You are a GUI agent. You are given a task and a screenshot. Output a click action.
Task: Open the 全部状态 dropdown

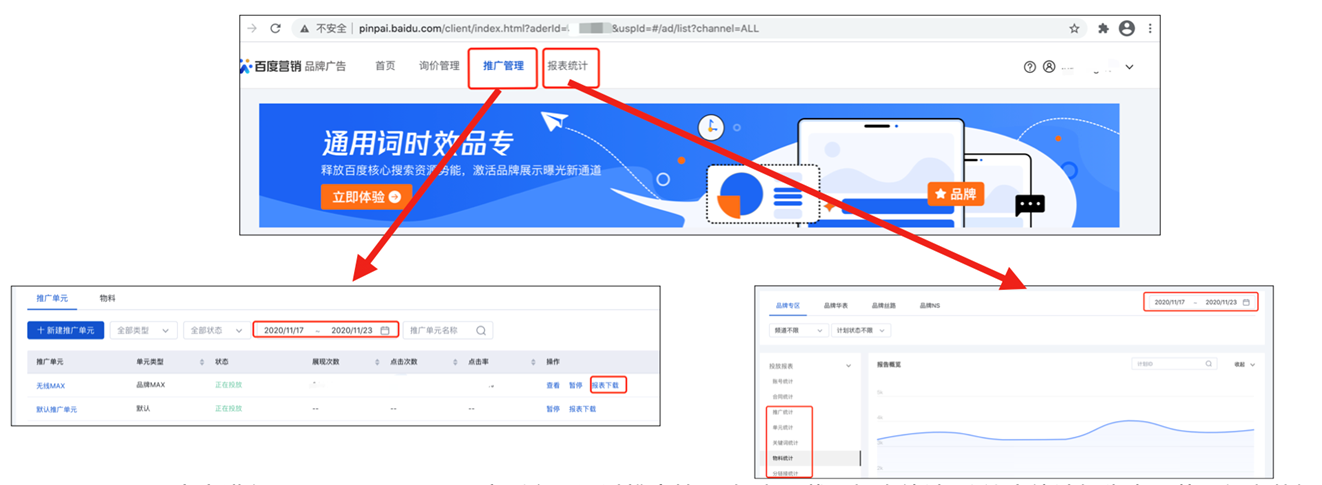[x=216, y=330]
